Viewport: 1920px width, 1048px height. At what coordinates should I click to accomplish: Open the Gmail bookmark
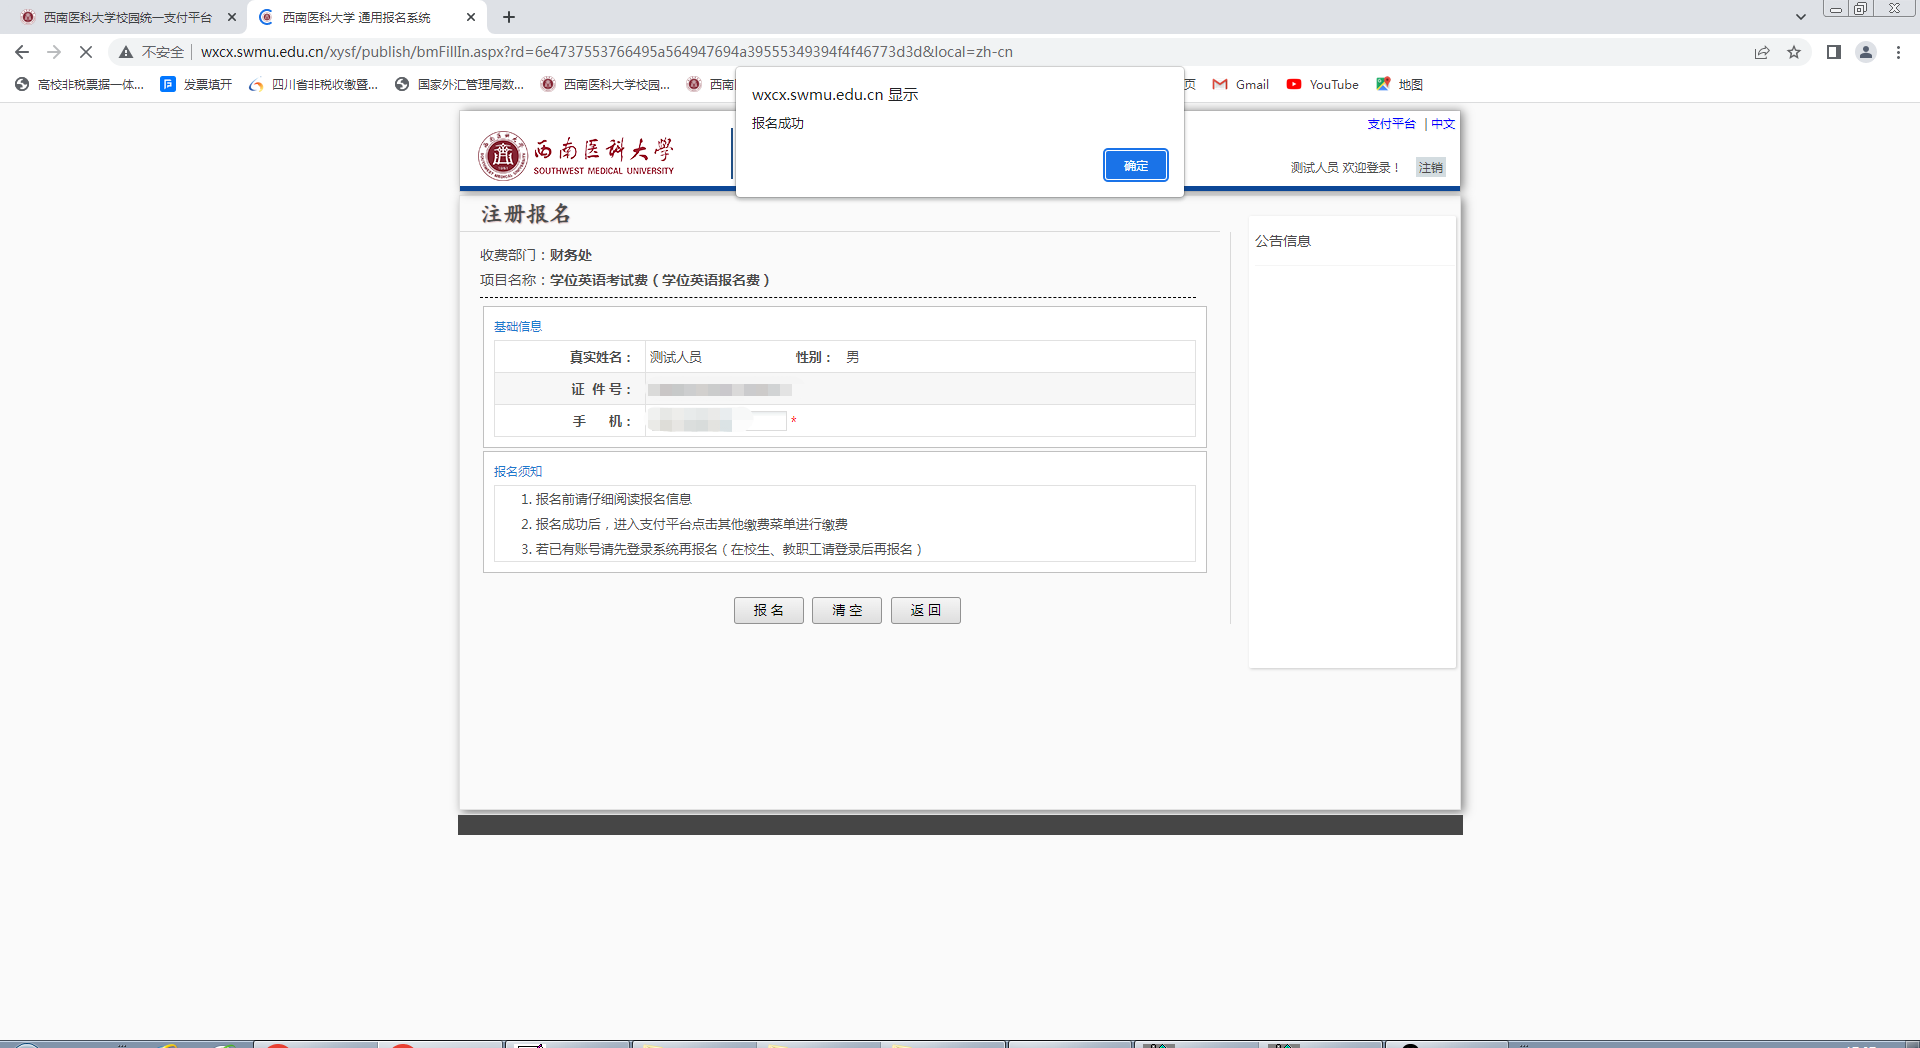(x=1241, y=85)
